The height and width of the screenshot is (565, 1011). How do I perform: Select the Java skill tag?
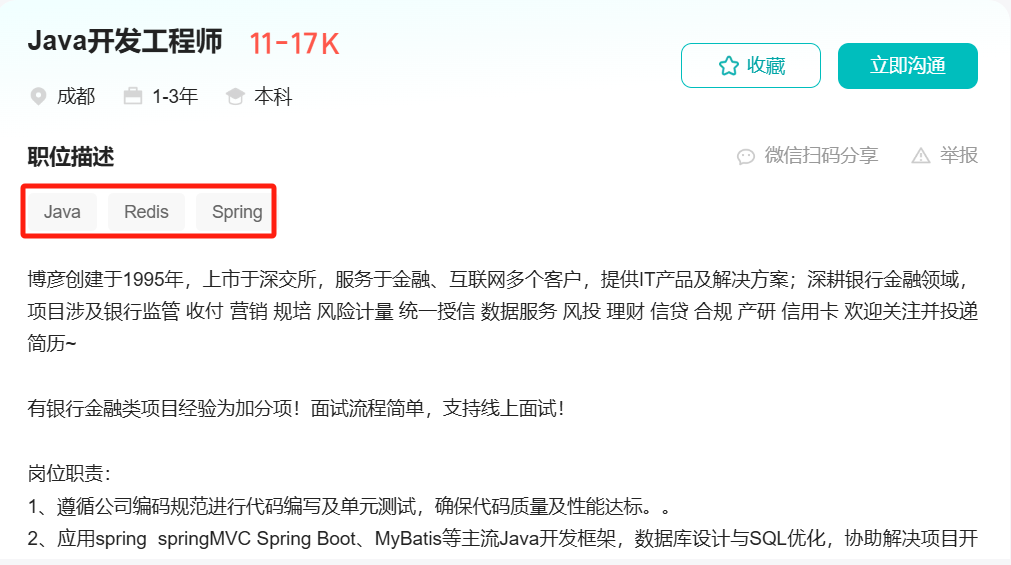(x=62, y=212)
